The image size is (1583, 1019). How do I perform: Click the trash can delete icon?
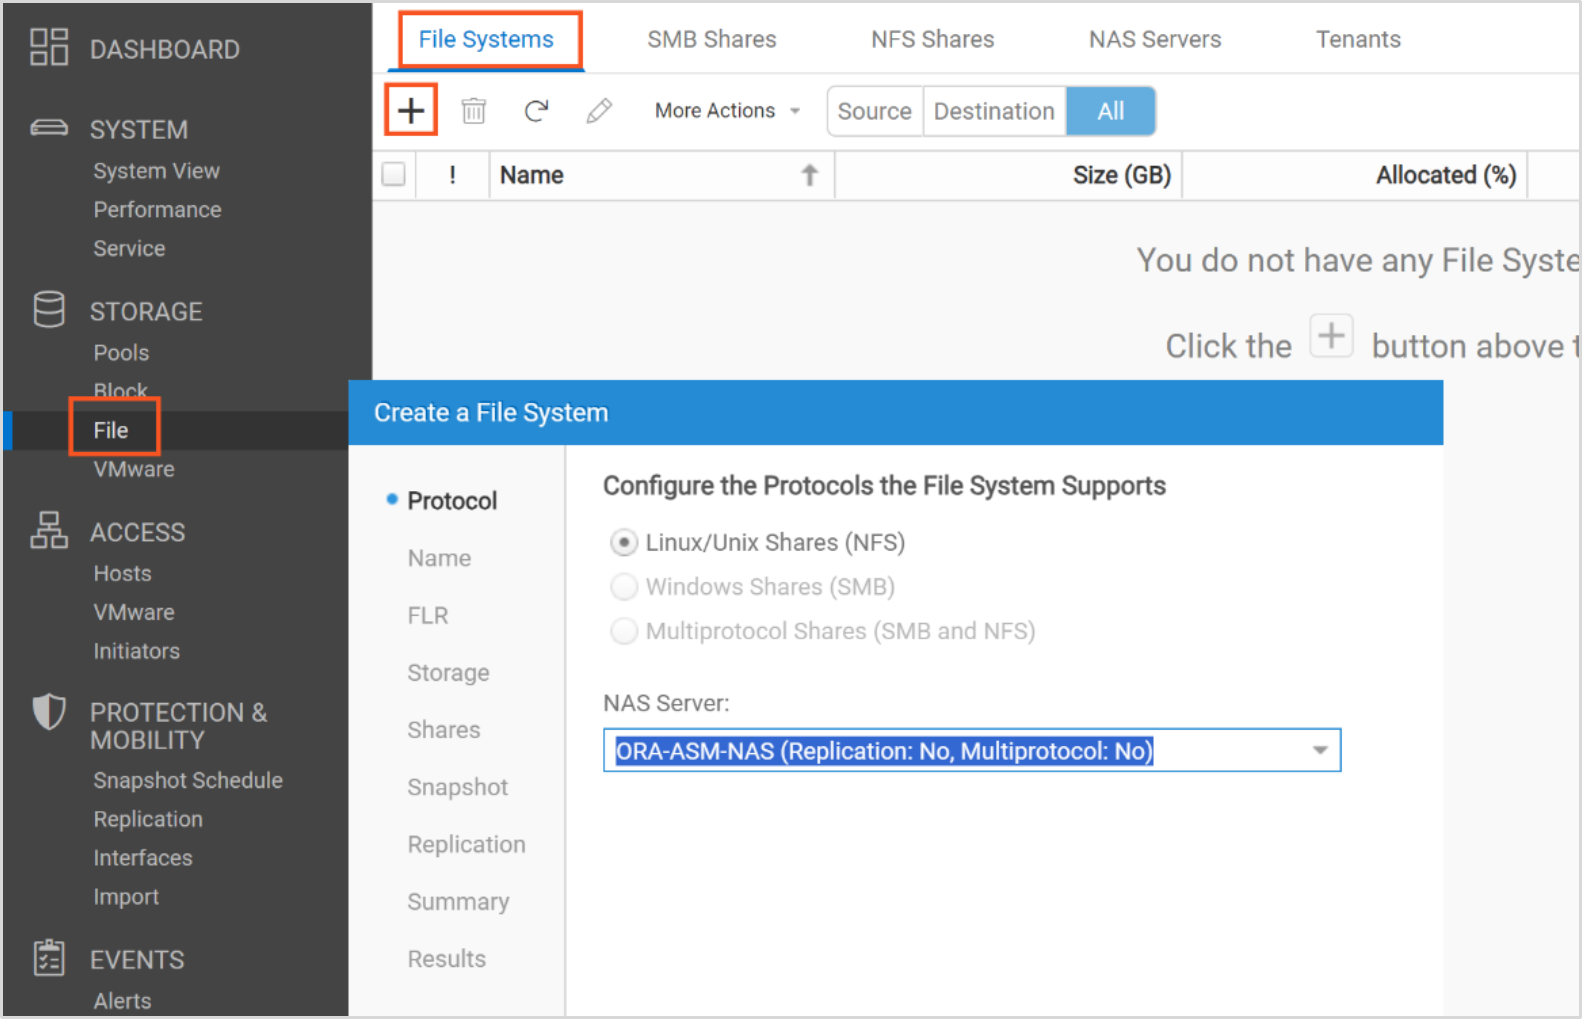click(474, 110)
